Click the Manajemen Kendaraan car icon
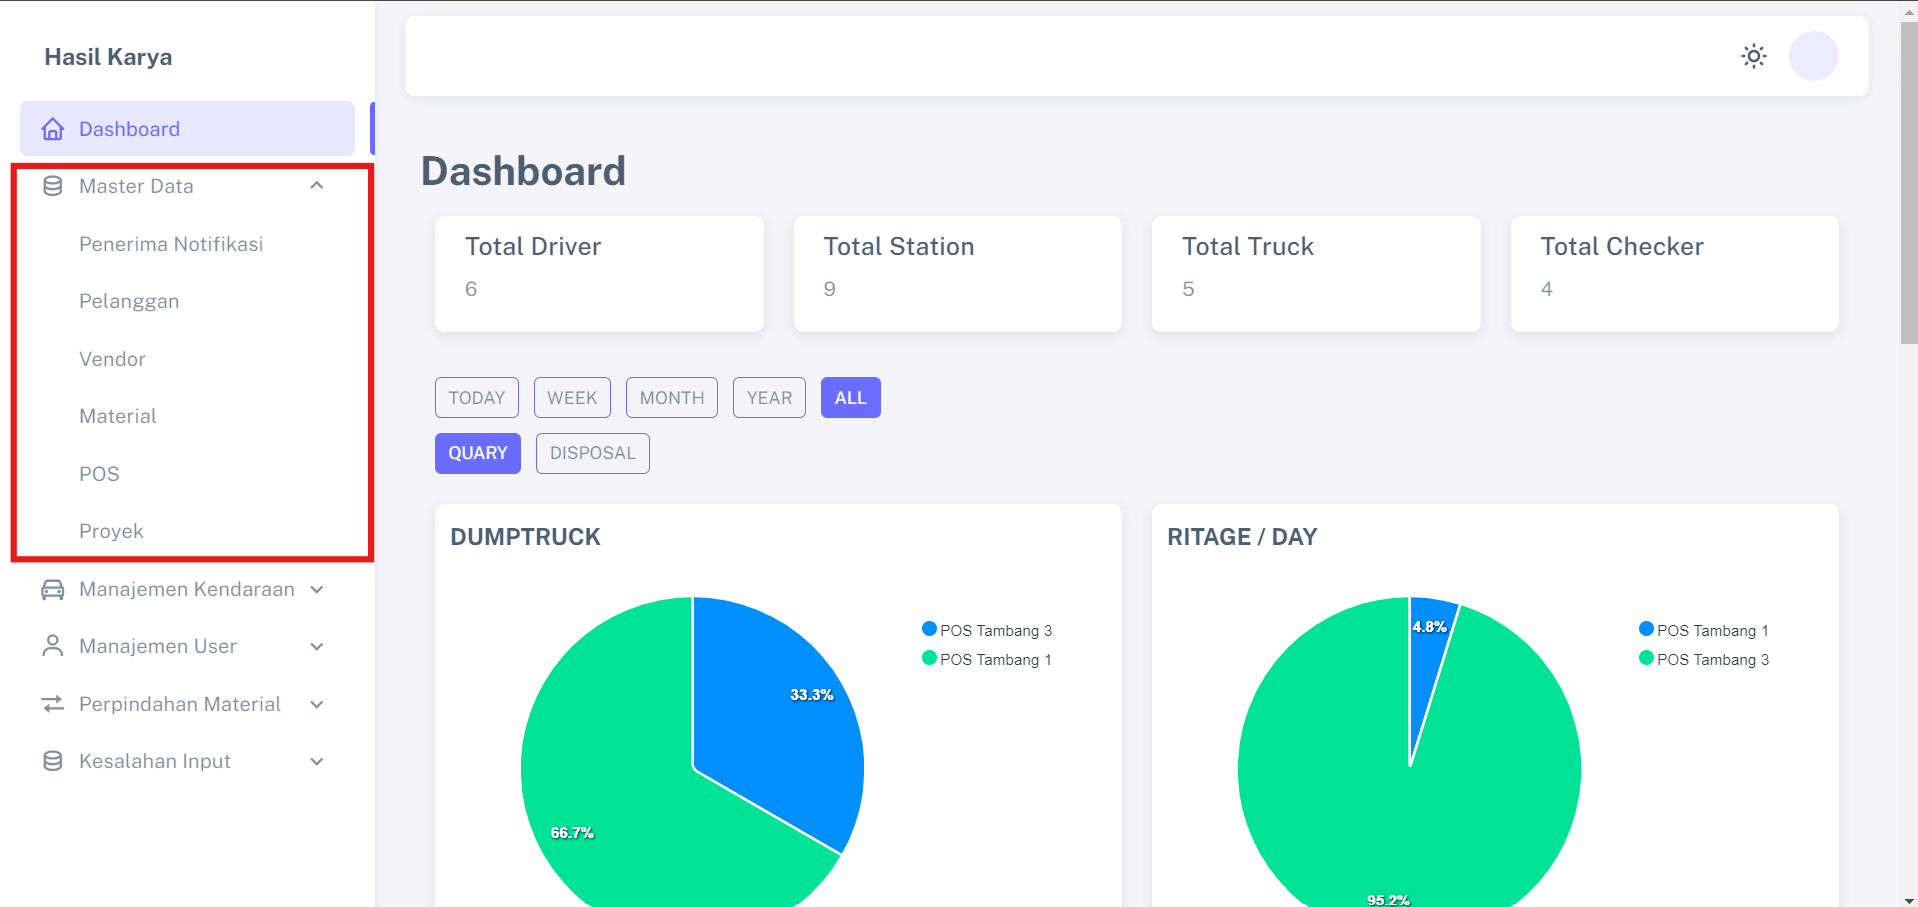The width and height of the screenshot is (1918, 907). [53, 589]
